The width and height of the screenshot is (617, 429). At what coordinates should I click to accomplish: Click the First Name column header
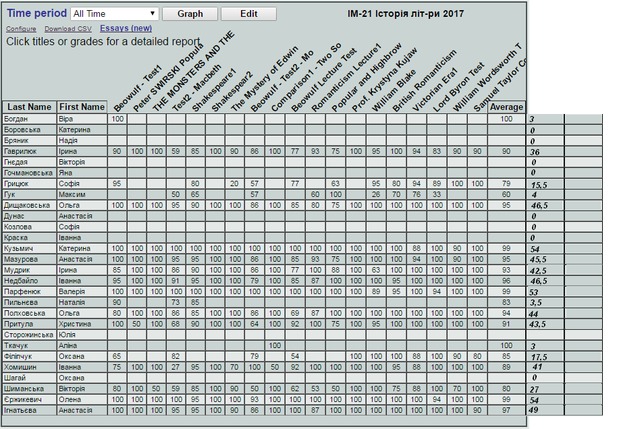pos(82,107)
